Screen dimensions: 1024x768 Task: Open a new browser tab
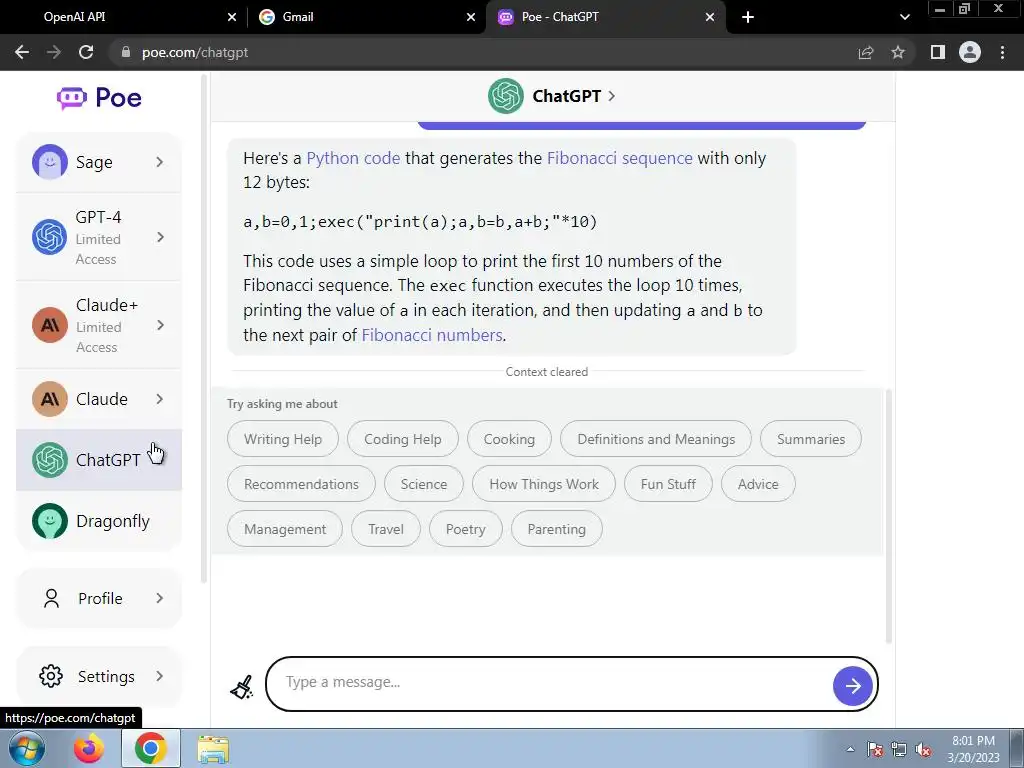748,17
